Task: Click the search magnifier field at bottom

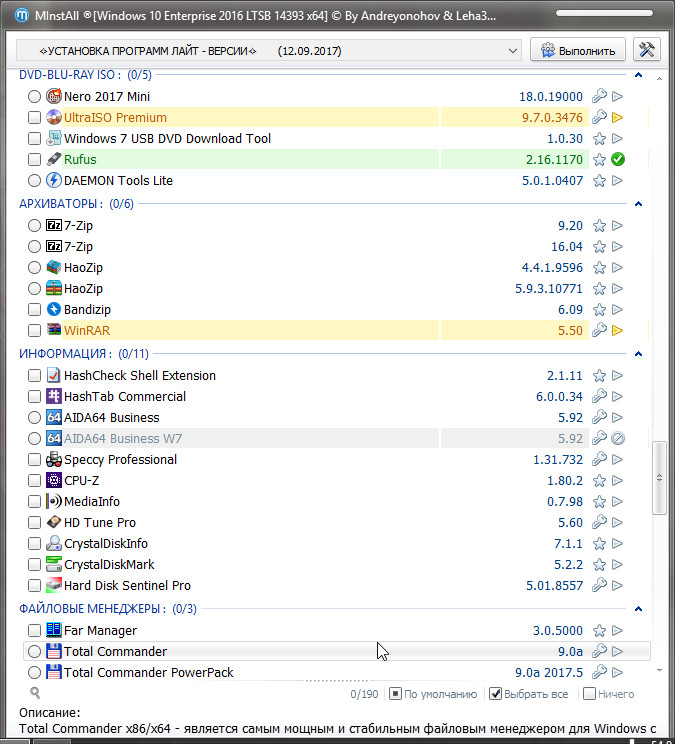Action: 36,692
